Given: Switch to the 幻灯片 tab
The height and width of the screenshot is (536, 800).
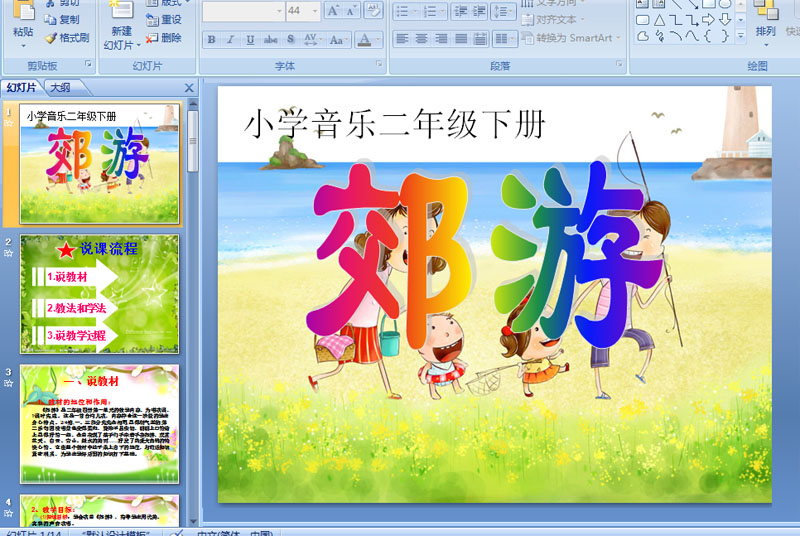Looking at the screenshot, I should coord(21,88).
